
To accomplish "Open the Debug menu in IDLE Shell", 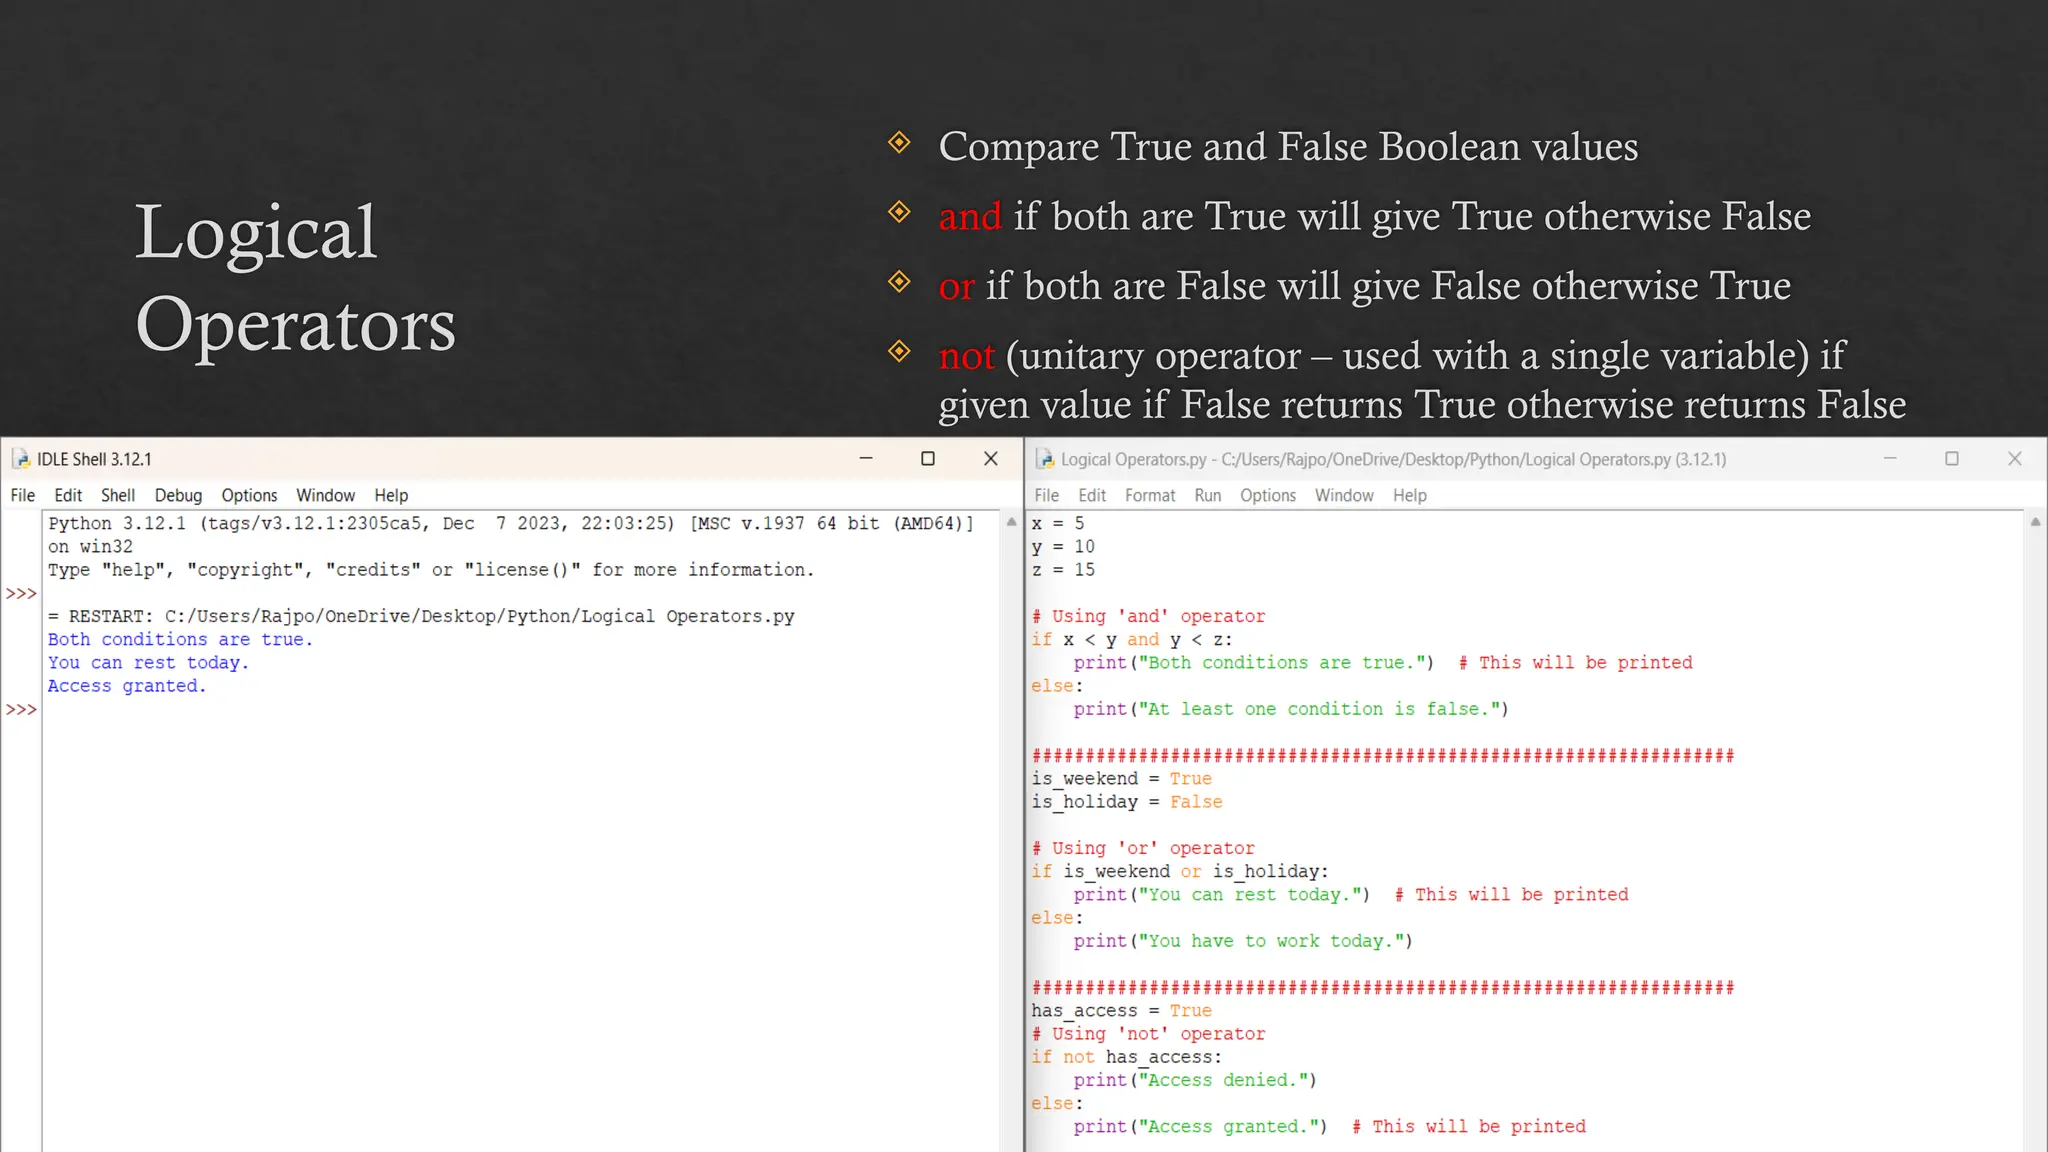I will 178,495.
